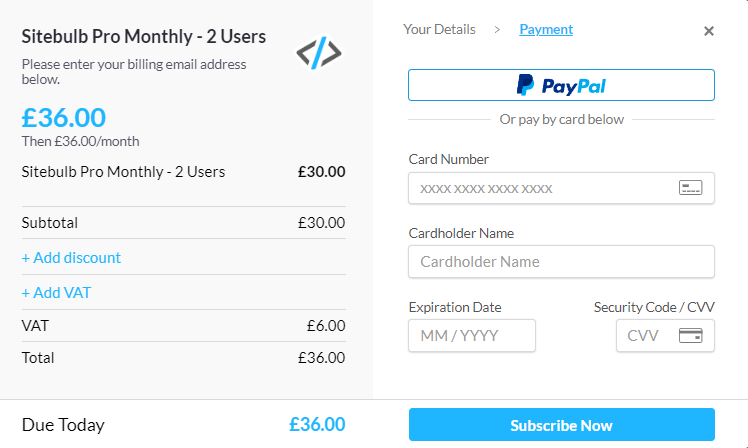Click the Subscribe Now button
Viewport: 748px width, 448px height.
(561, 425)
